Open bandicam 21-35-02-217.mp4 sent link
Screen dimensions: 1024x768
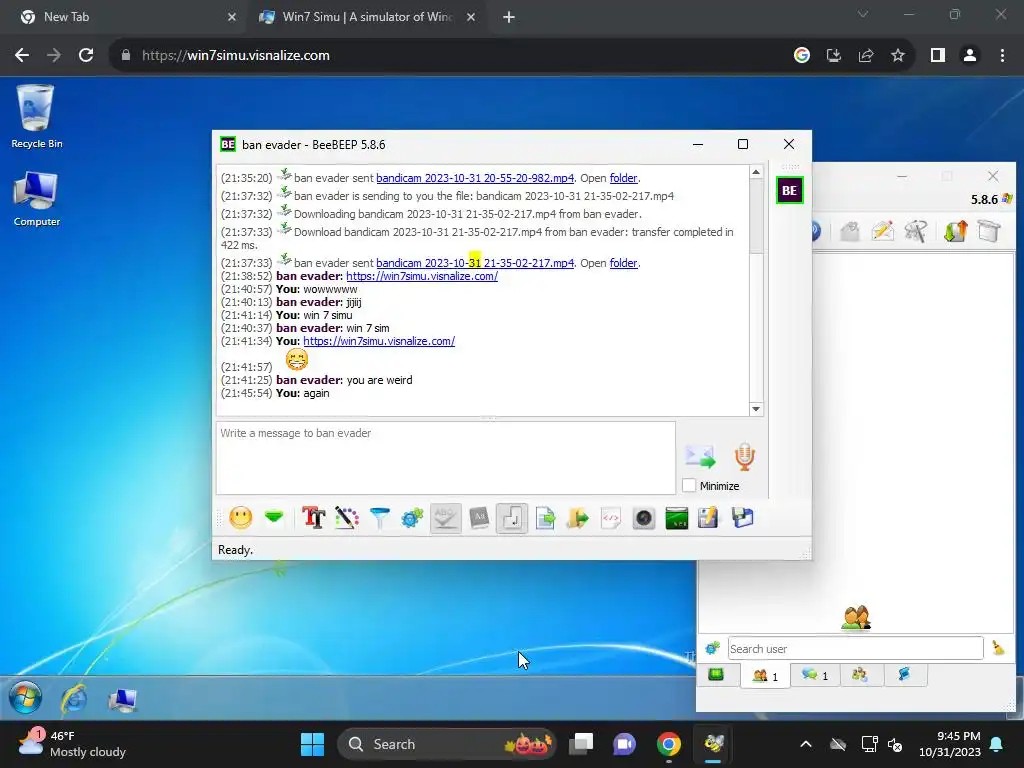tap(475, 263)
